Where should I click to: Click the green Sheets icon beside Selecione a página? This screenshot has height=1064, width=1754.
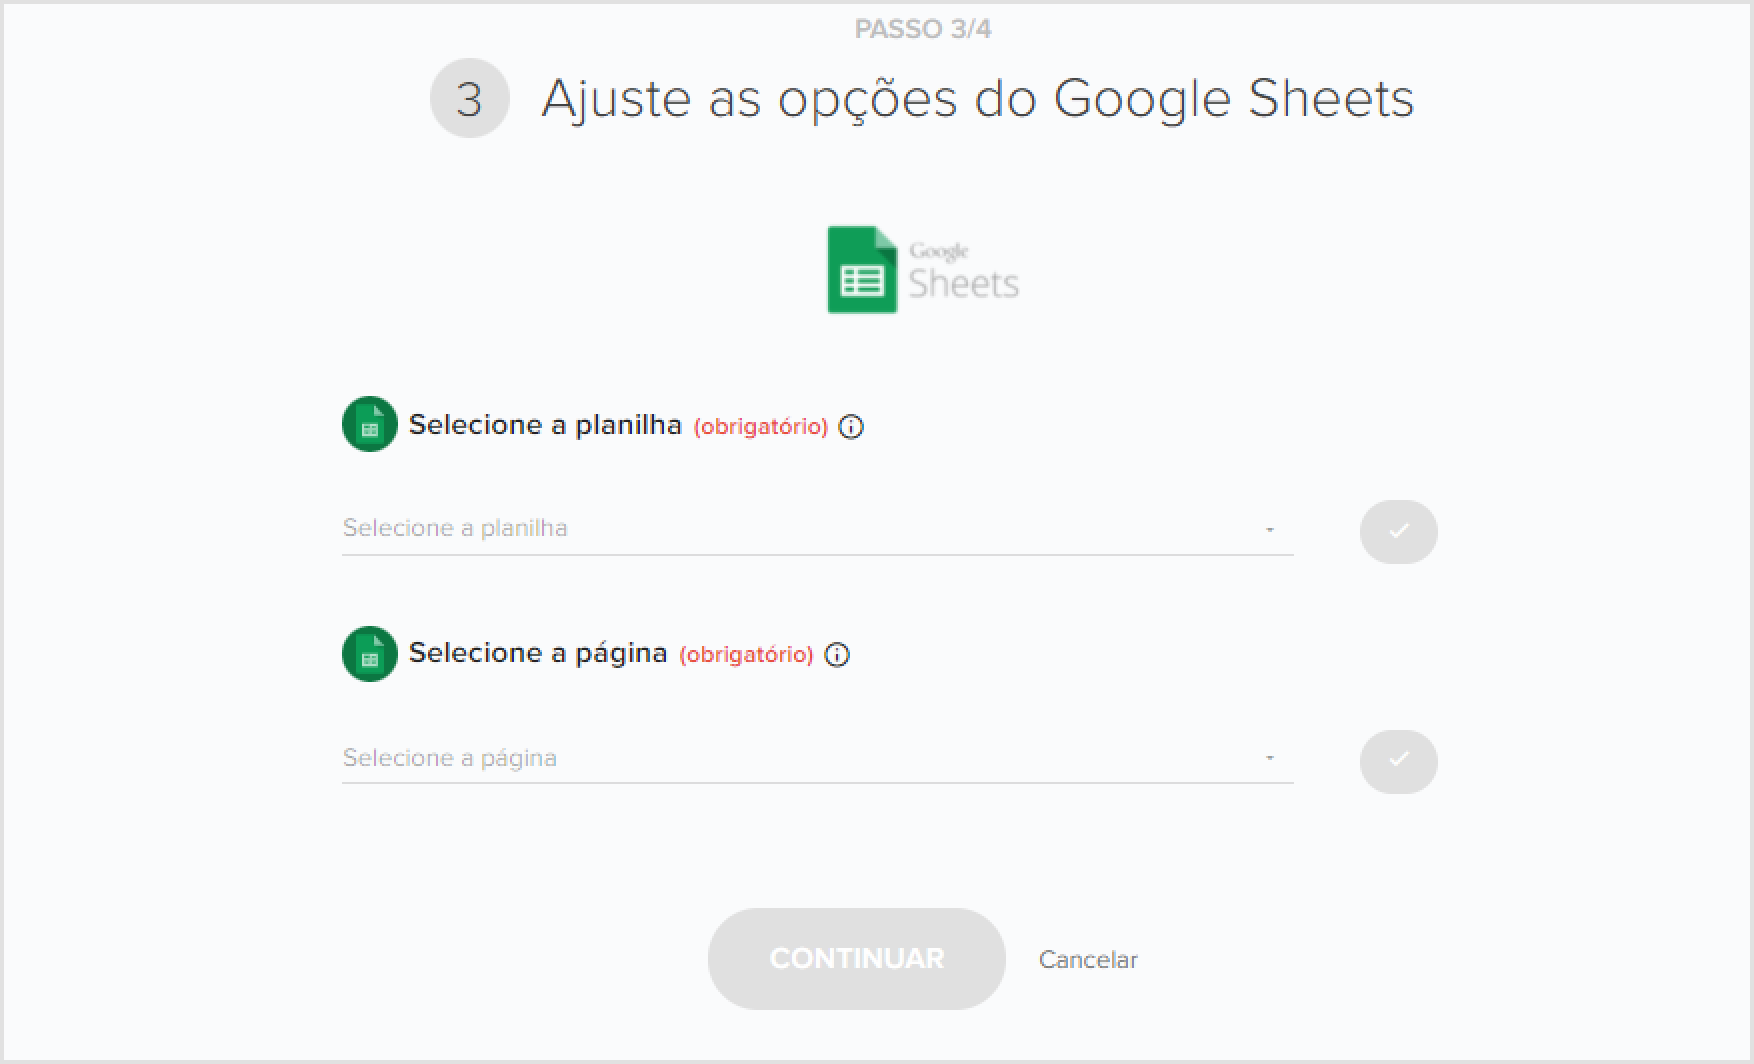(370, 654)
